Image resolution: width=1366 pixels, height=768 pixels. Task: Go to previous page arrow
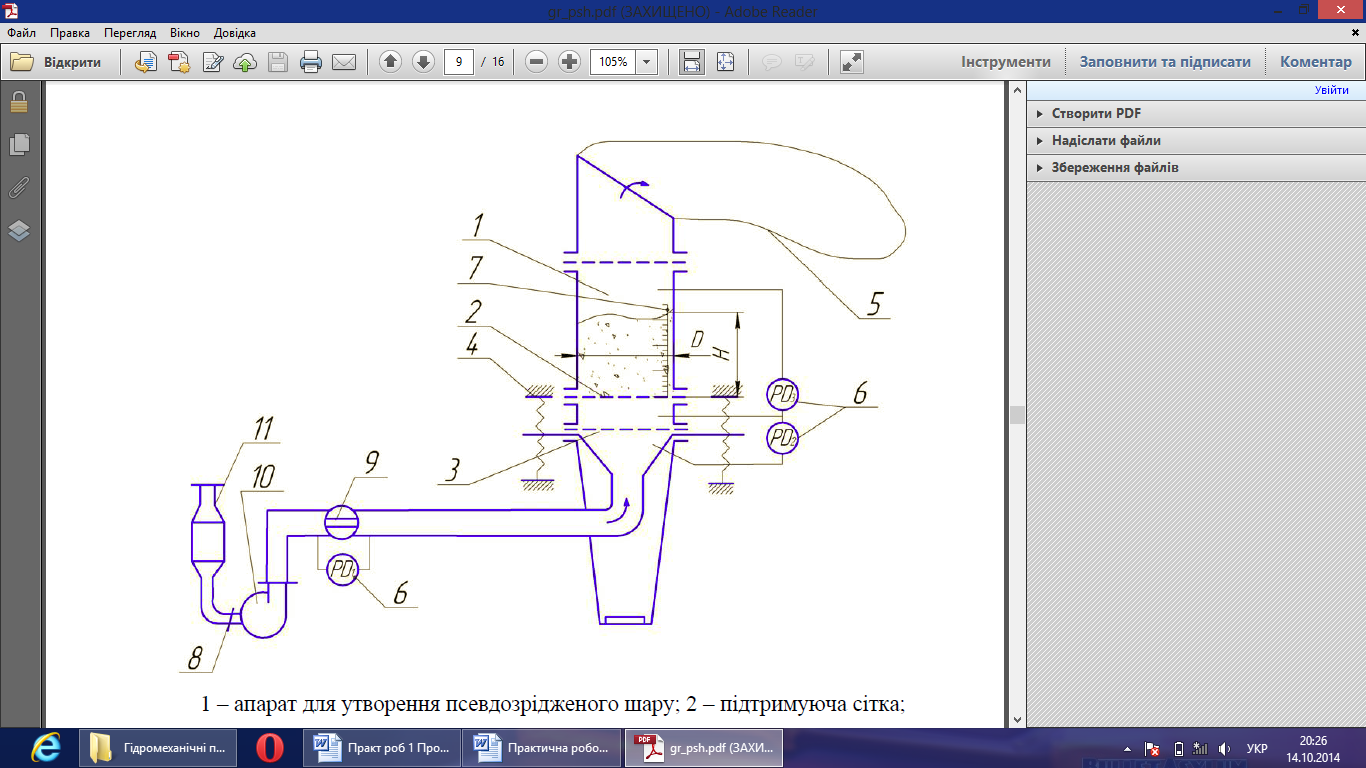pos(390,62)
